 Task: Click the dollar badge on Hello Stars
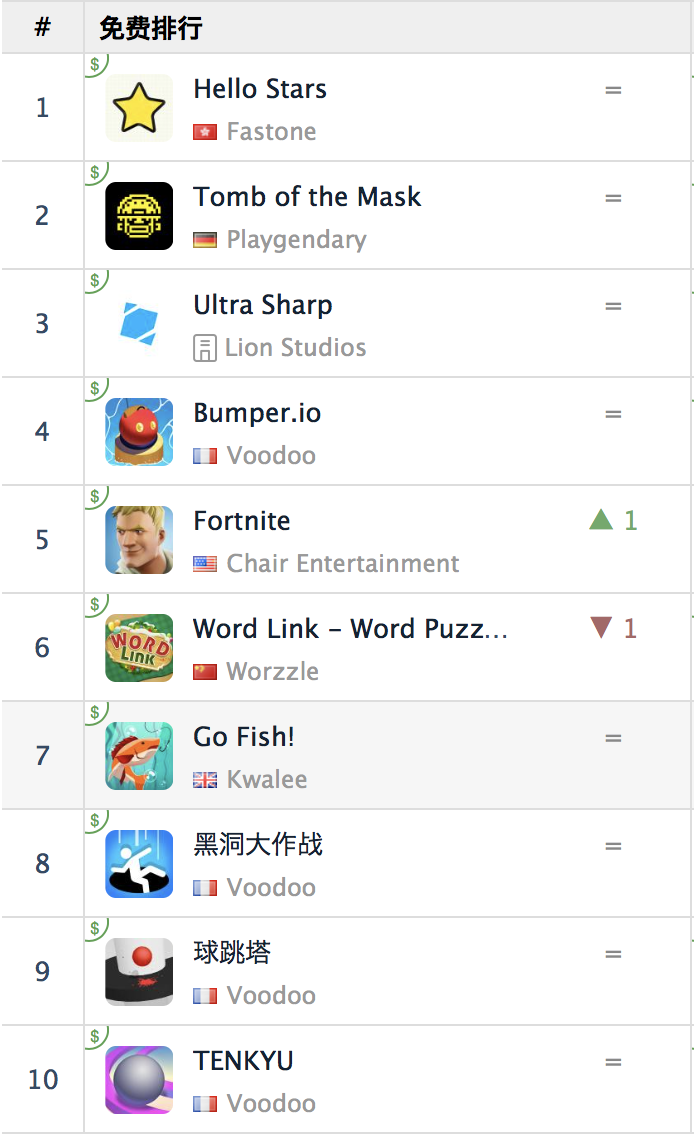tap(95, 64)
